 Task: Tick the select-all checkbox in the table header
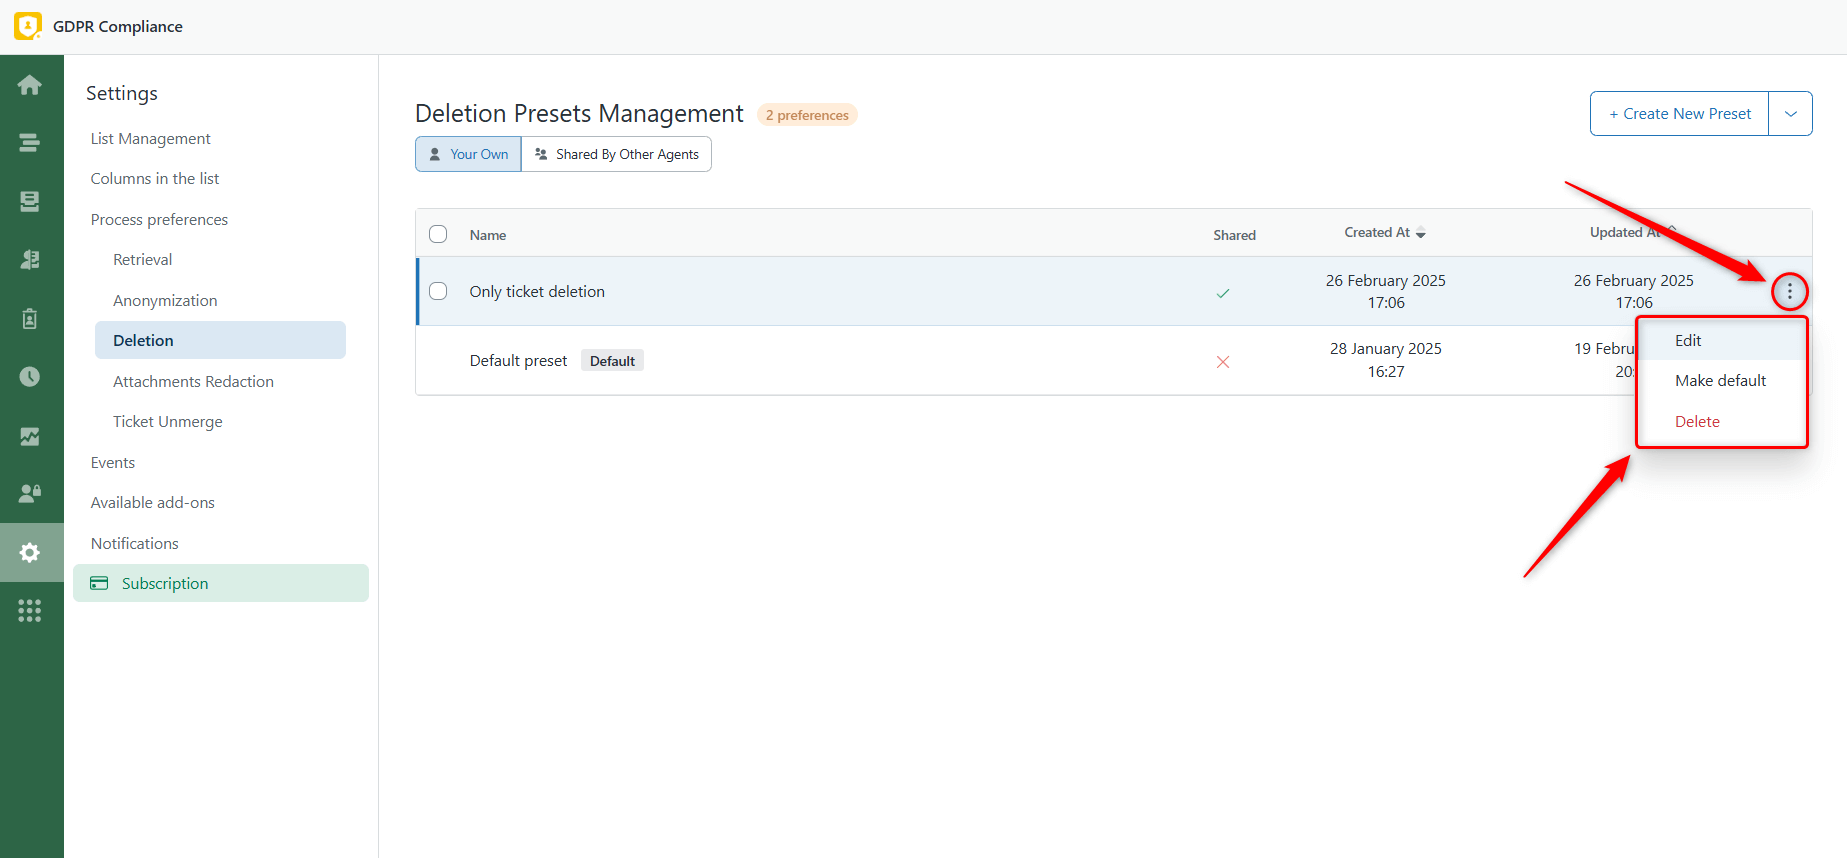(x=438, y=234)
